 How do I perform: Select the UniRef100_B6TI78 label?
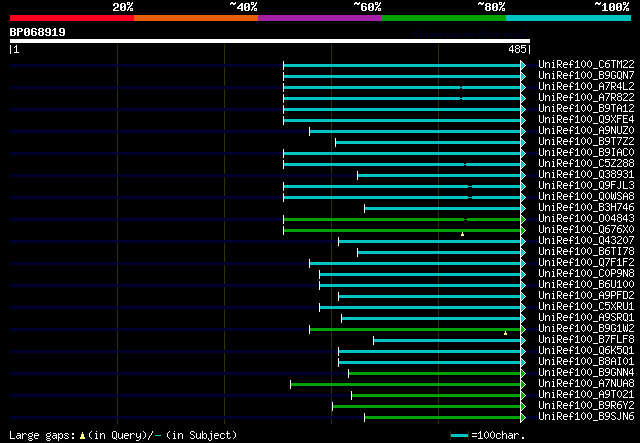click(x=586, y=252)
